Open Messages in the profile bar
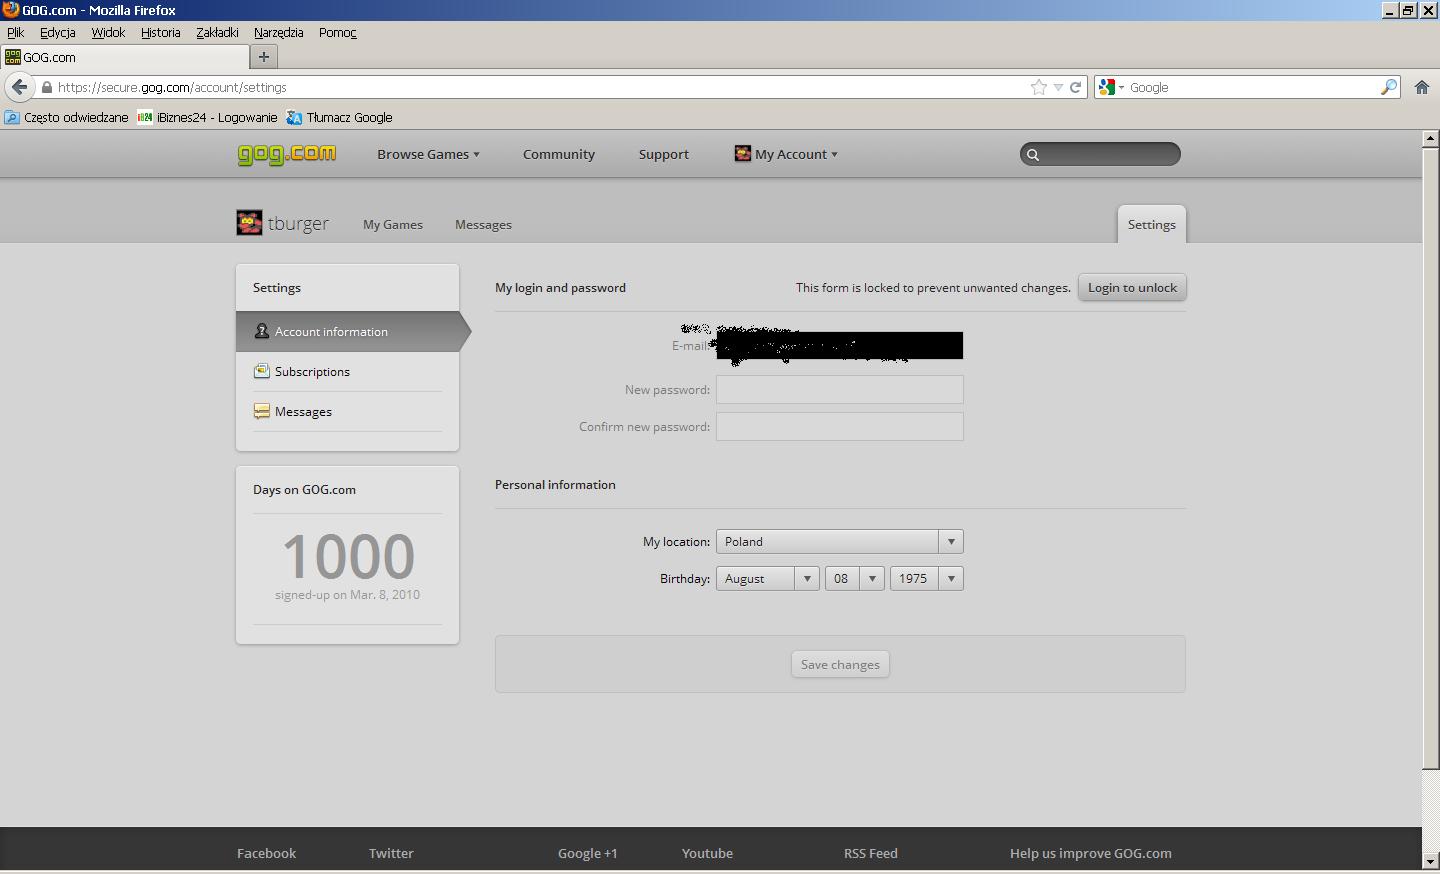1440x874 pixels. [x=483, y=224]
